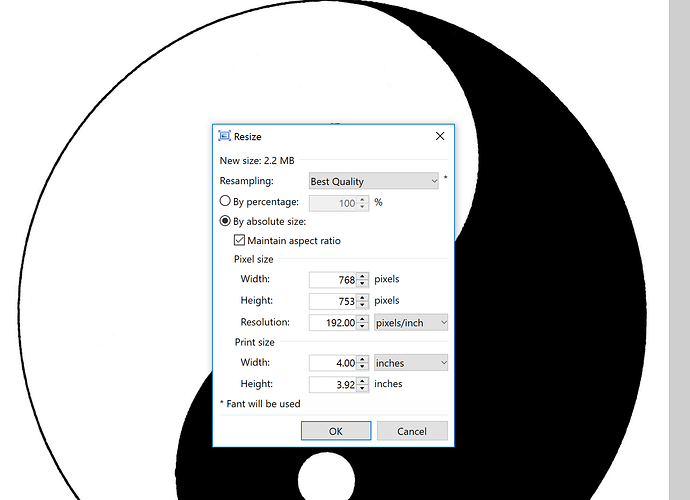Click the print Height field showing 3.92
Viewport: 690px width, 500px height.
pyautogui.click(x=333, y=385)
